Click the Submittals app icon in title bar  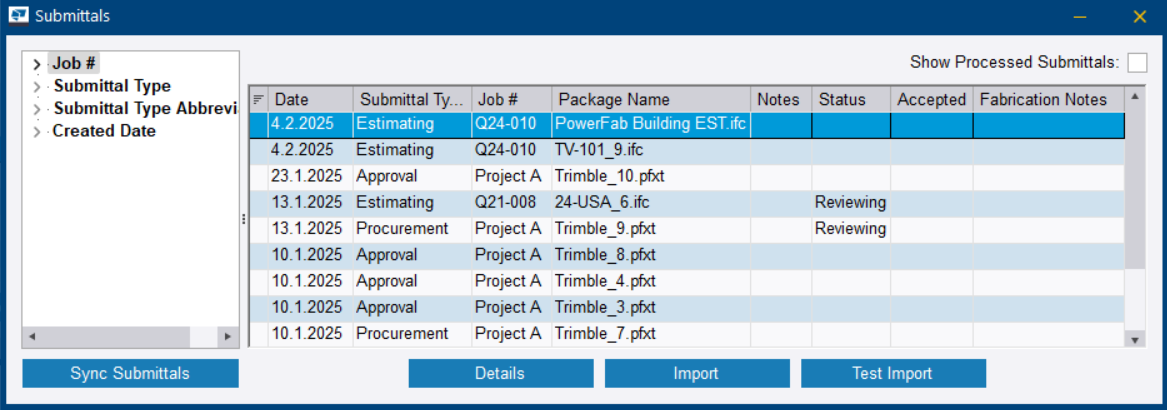tap(19, 16)
